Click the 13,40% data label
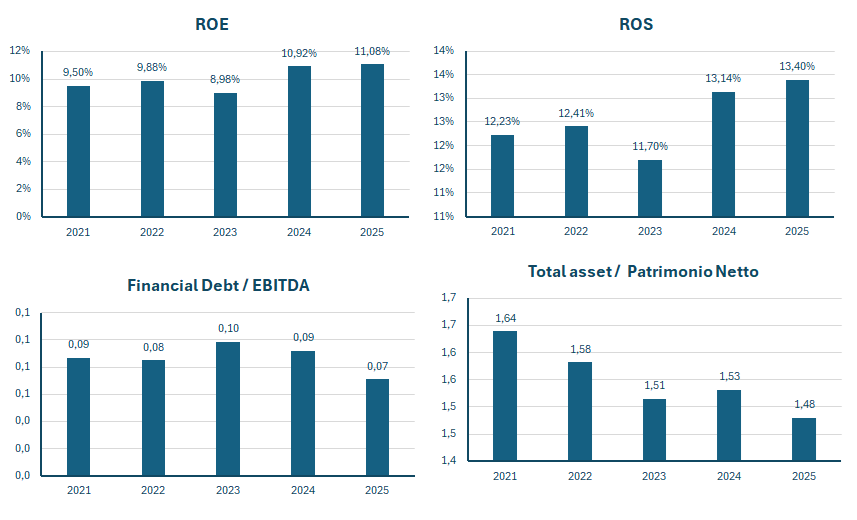 797,66
